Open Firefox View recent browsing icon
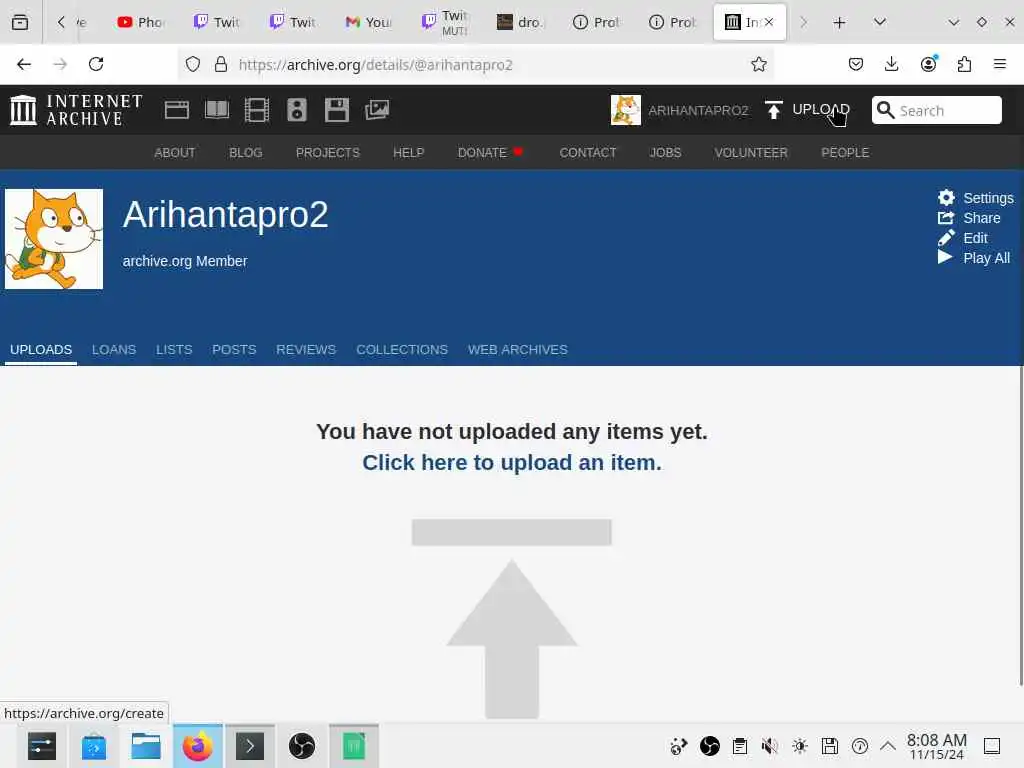The height and width of the screenshot is (768, 1024). (x=20, y=22)
